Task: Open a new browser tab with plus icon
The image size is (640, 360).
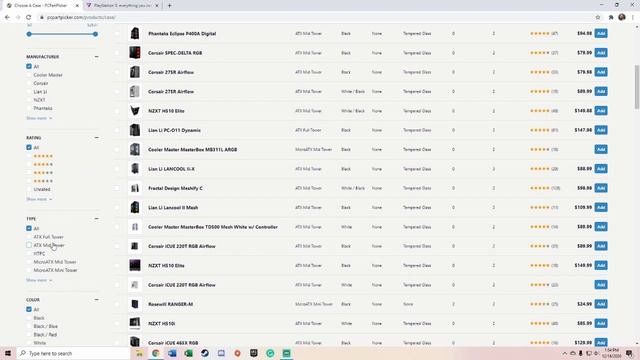Action: (169, 6)
